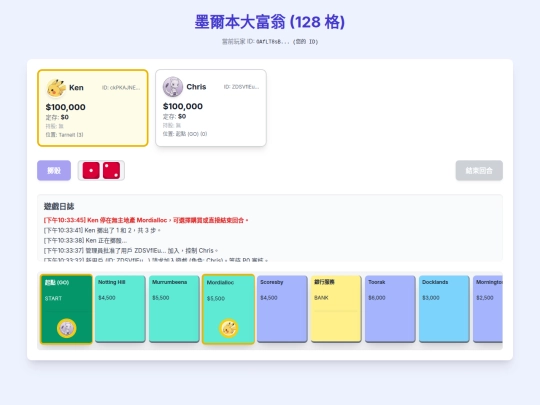Select Chris's player card

point(211,108)
